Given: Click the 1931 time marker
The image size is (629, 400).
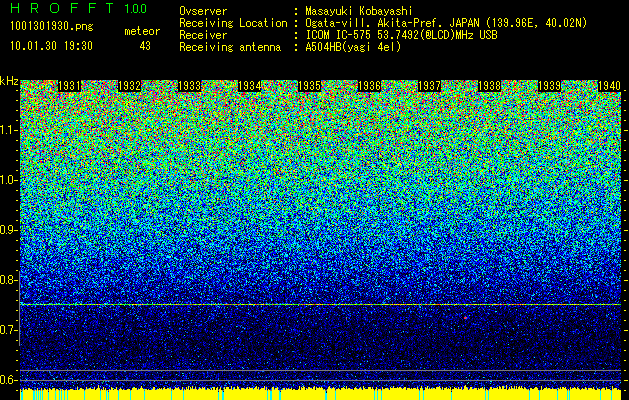Looking at the screenshot, I should [69, 86].
